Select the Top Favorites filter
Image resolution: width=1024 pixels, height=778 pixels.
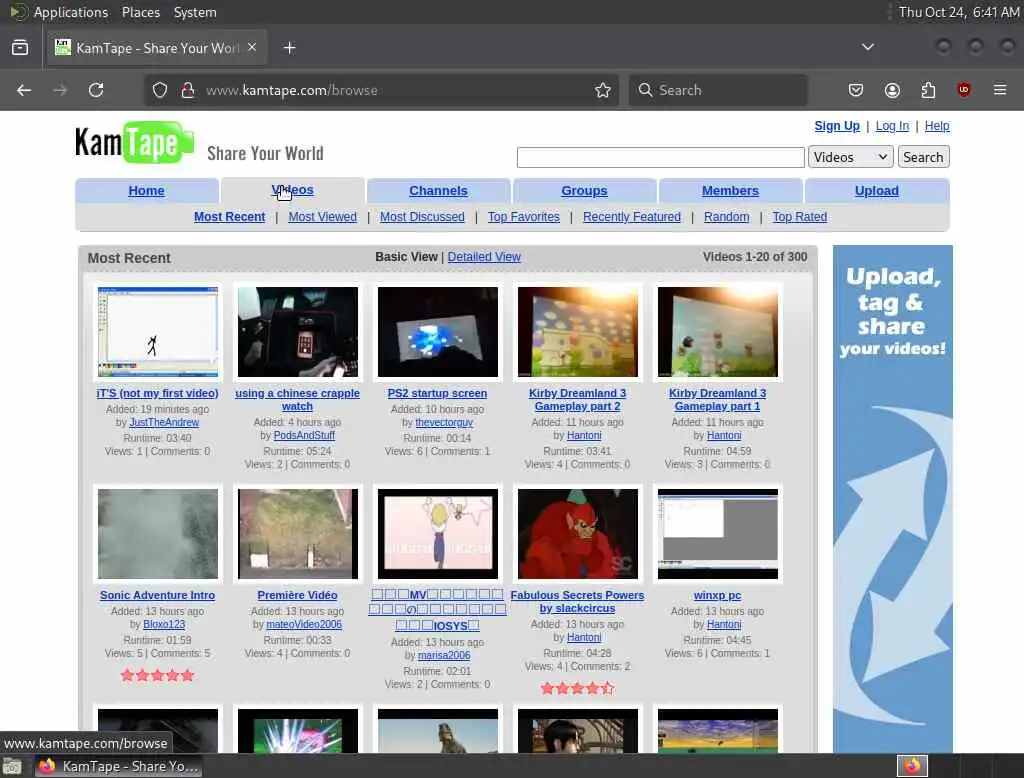tap(524, 217)
